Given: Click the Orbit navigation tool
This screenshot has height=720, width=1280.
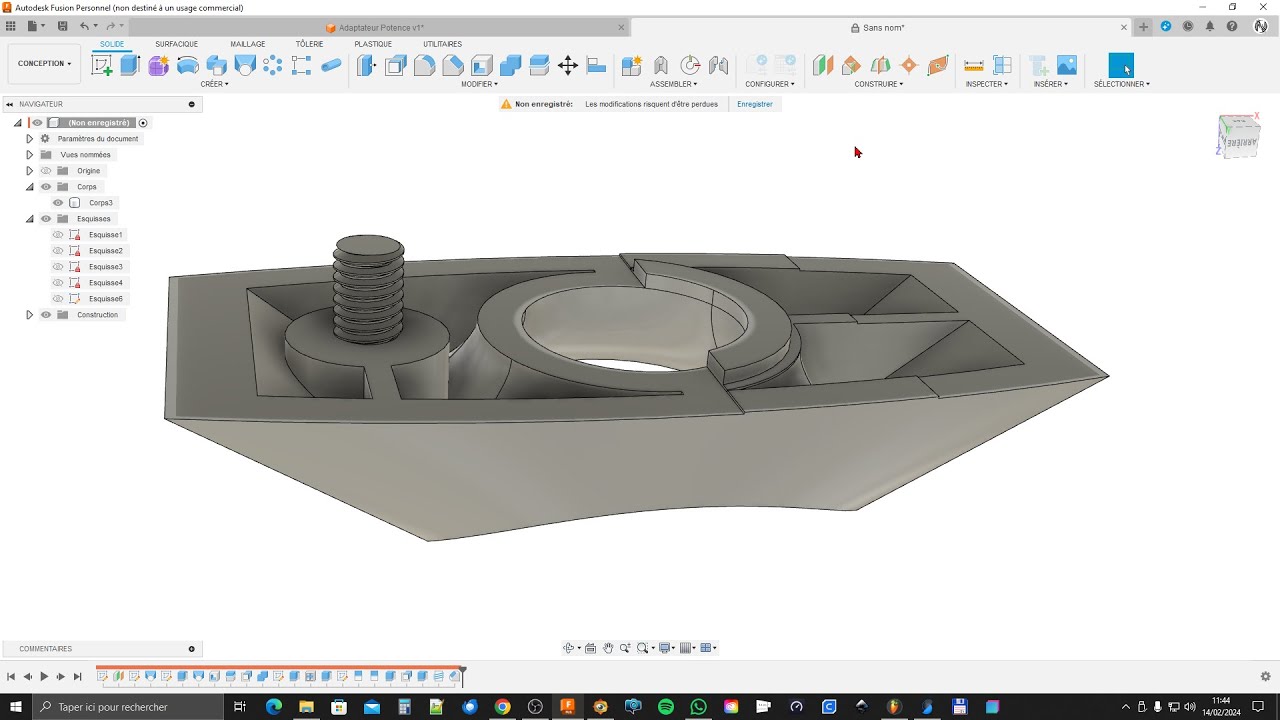Looking at the screenshot, I should coord(568,648).
